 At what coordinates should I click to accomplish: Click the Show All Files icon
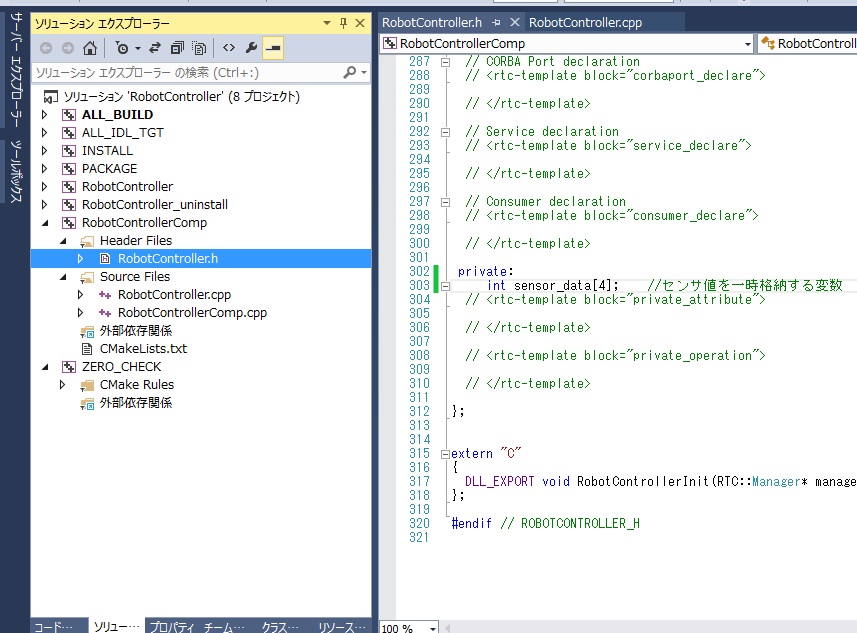[x=199, y=48]
